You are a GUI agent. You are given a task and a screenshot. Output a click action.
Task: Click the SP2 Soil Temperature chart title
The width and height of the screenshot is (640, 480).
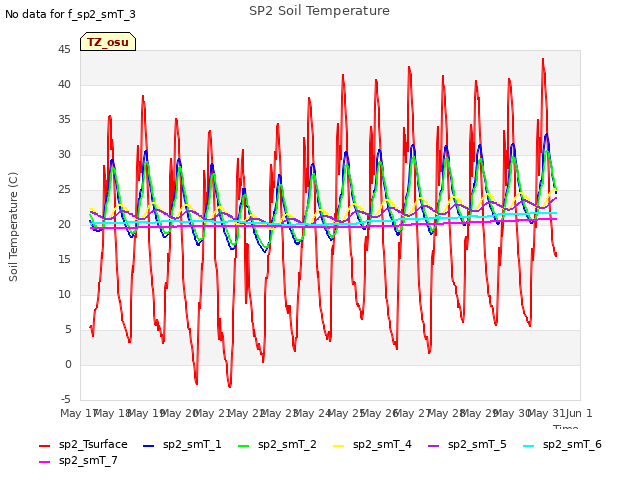[319, 11]
